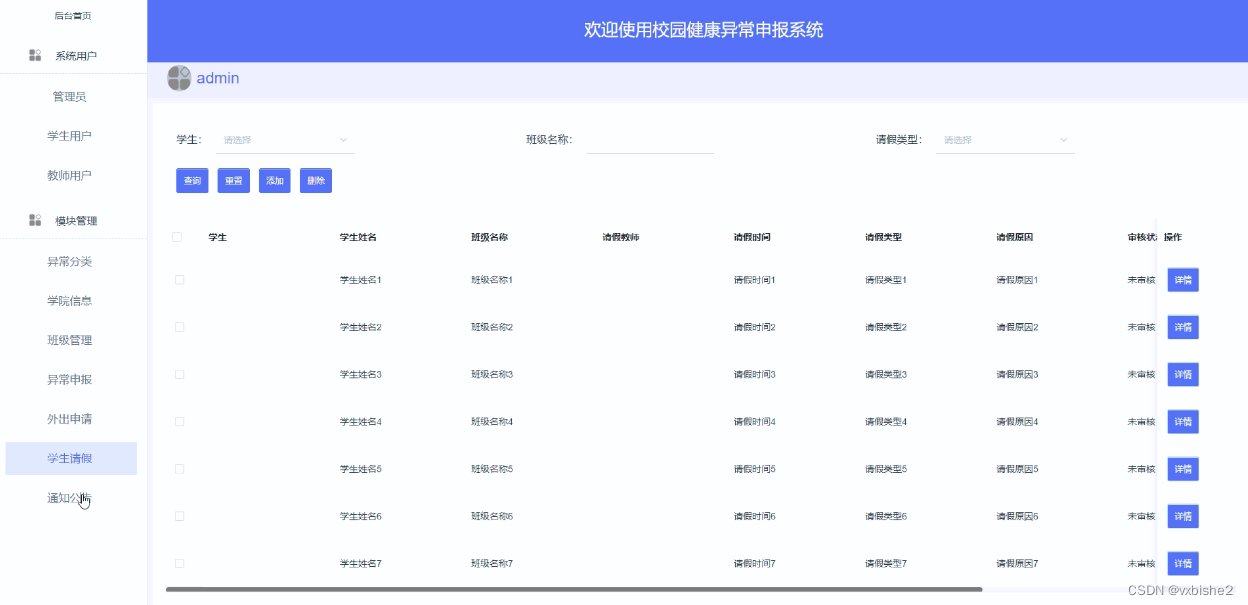Click the 请假原因1 cell
The width and height of the screenshot is (1248, 605).
pyautogui.click(x=1018, y=280)
